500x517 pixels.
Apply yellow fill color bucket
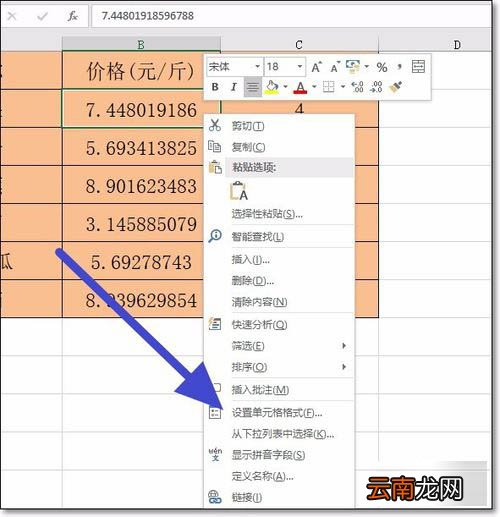[272, 87]
